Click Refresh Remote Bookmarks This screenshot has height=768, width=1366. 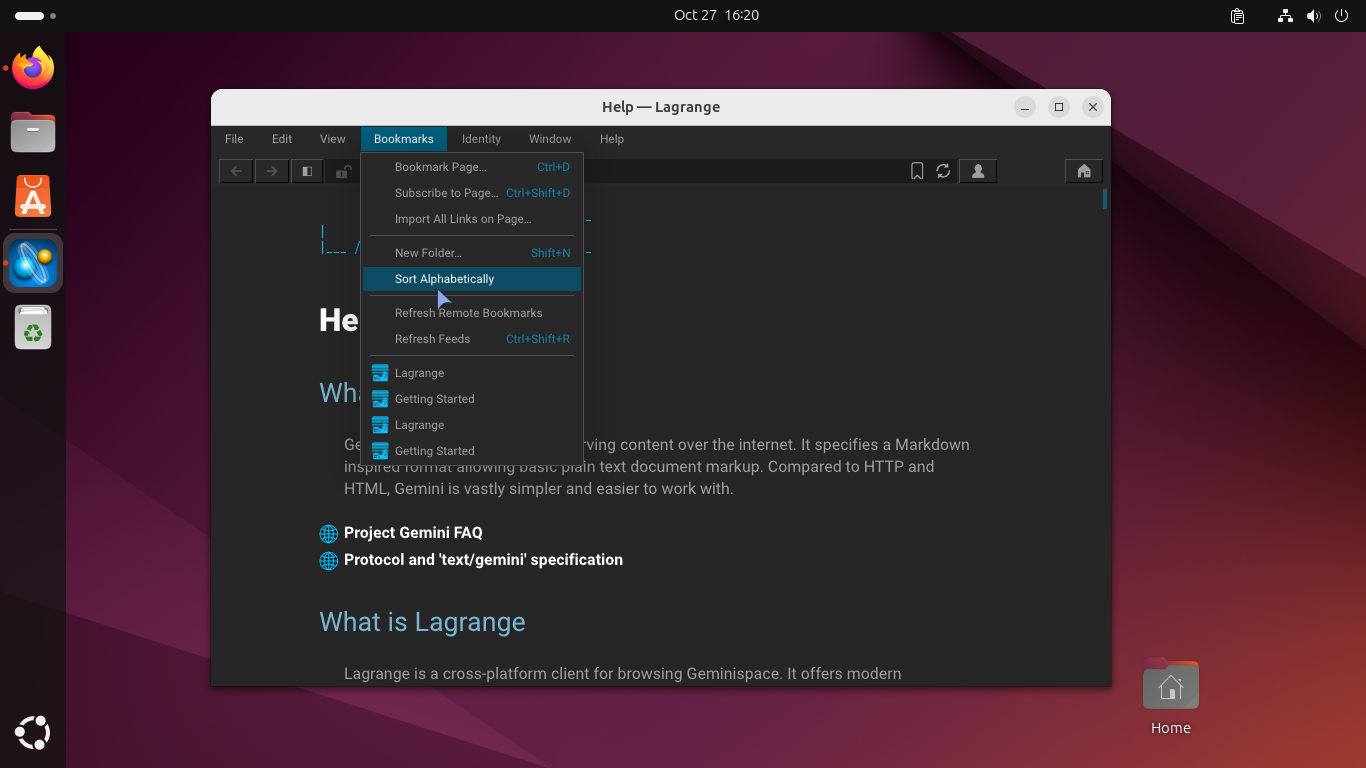[468, 313]
